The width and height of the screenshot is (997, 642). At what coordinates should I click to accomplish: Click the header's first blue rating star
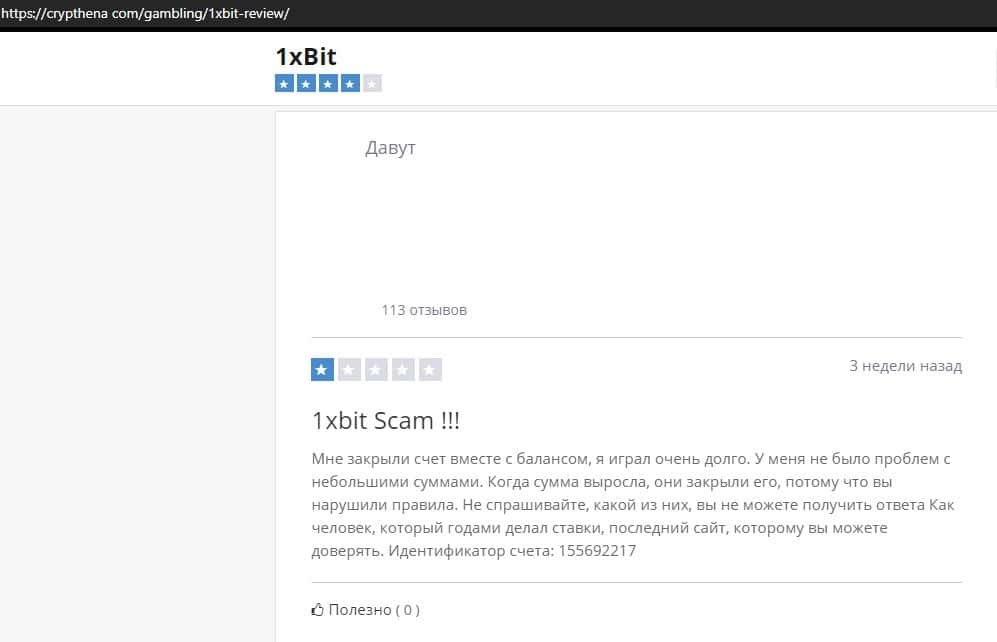pyautogui.click(x=284, y=83)
